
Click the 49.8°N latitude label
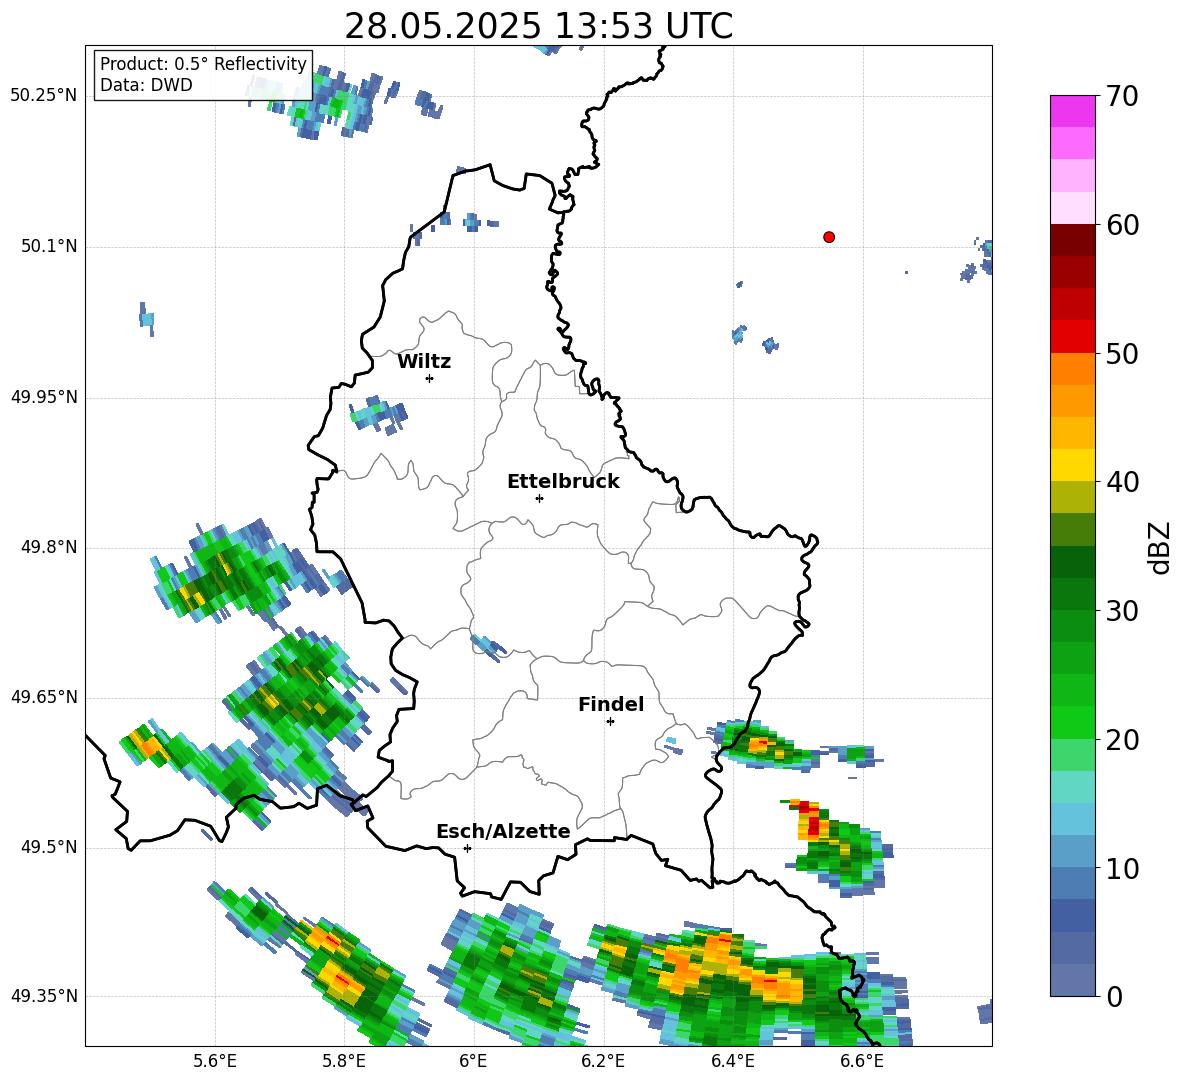tap(49, 547)
